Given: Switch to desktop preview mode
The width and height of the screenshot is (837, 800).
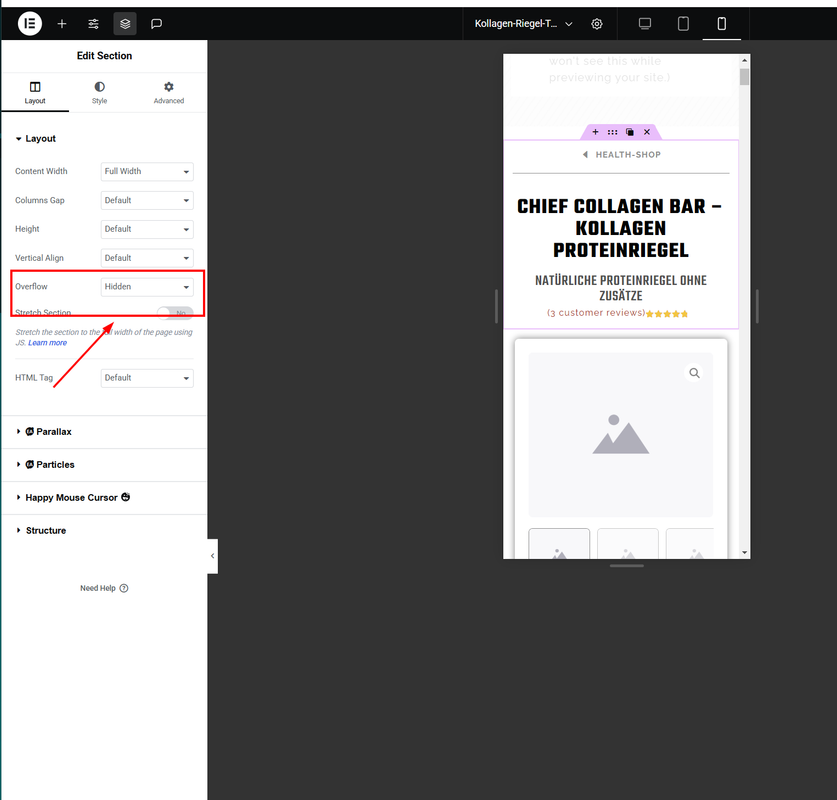Looking at the screenshot, I should tap(645, 23).
